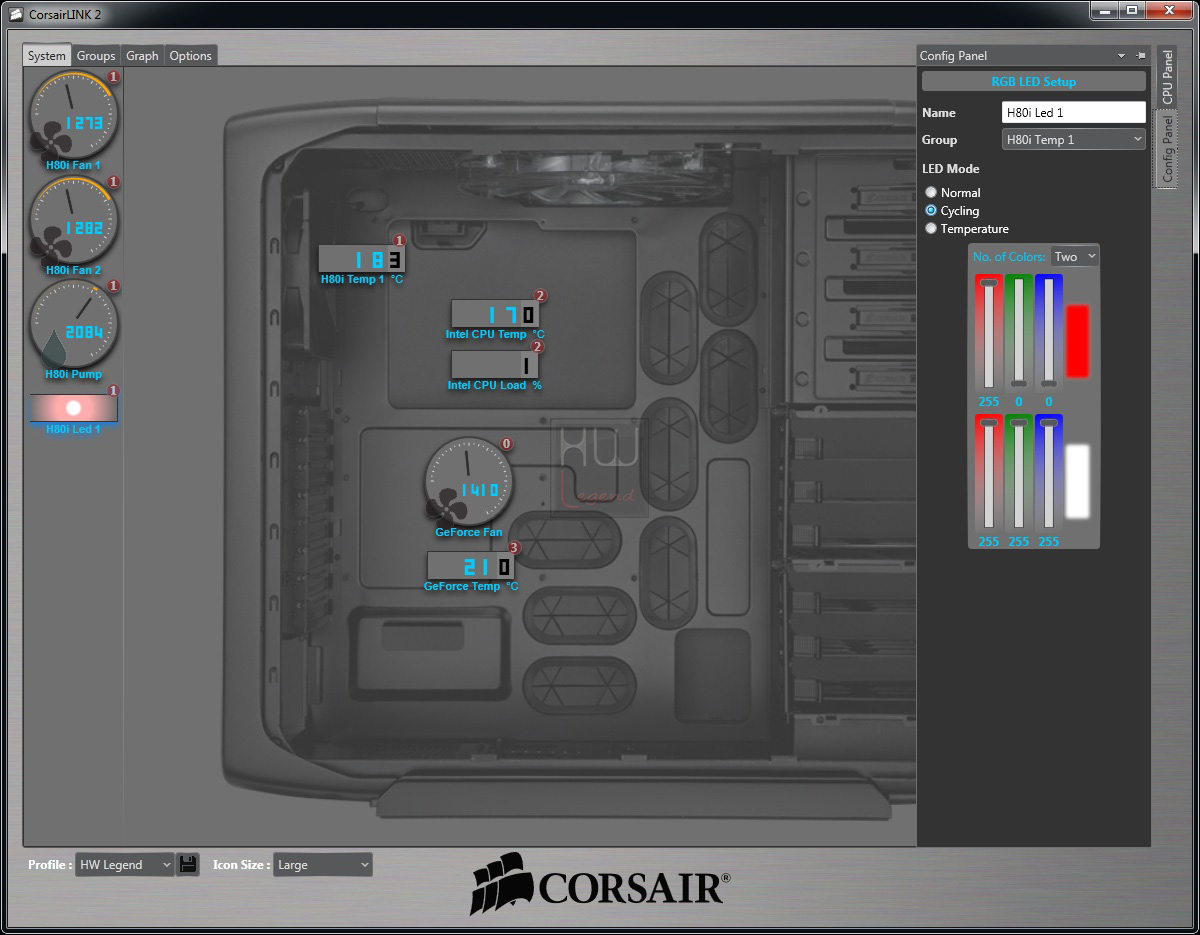1200x935 pixels.
Task: Click the Profile : label
Action: (50, 865)
